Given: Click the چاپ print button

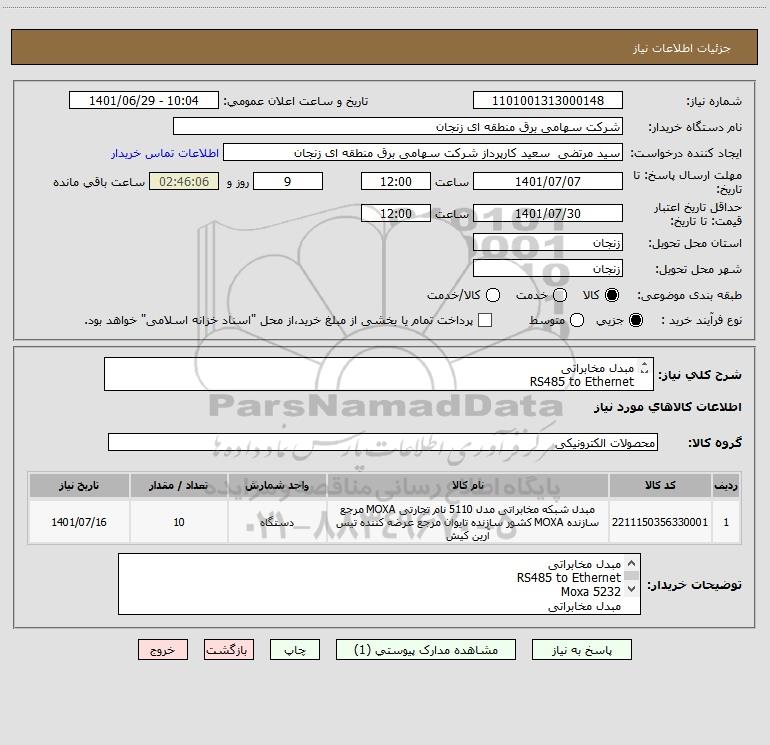Looking at the screenshot, I should point(295,650).
